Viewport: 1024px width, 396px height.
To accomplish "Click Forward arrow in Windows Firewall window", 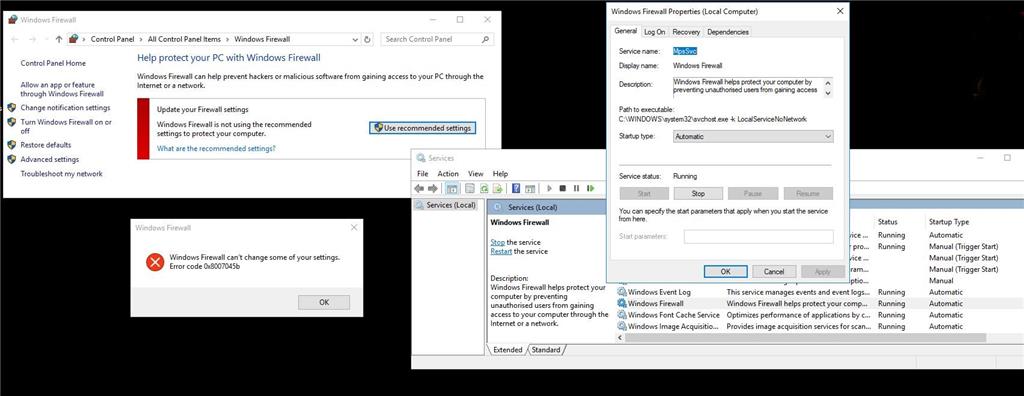I will coord(32,39).
